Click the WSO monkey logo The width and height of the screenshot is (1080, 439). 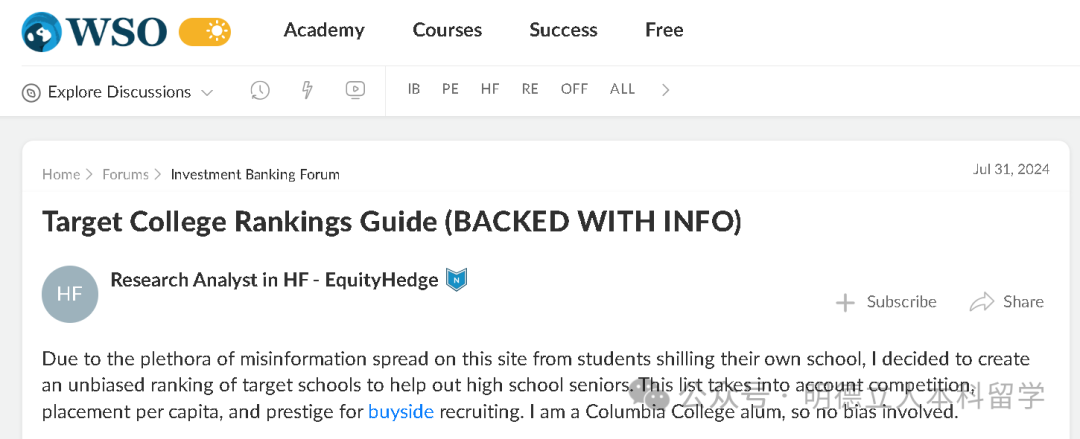[42, 31]
